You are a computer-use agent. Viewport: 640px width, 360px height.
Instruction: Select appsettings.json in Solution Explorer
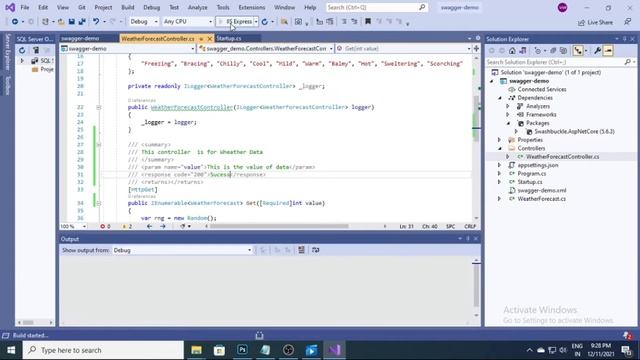pos(538,165)
